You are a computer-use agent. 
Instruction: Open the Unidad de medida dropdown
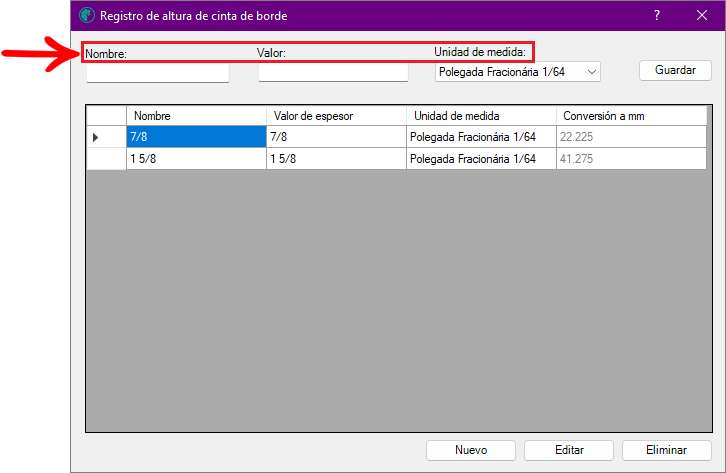coord(518,72)
